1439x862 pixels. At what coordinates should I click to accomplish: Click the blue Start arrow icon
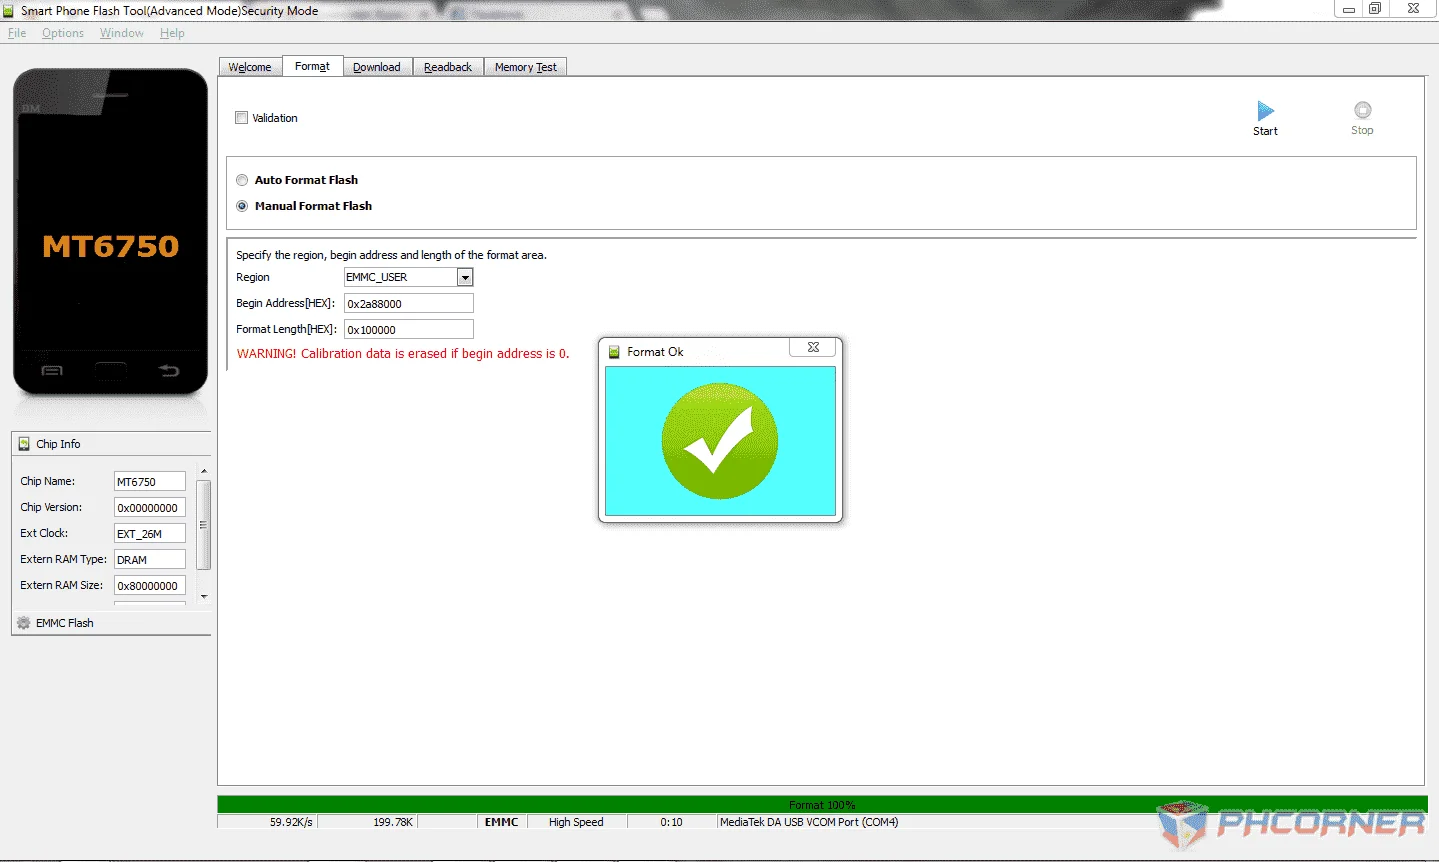(1265, 111)
